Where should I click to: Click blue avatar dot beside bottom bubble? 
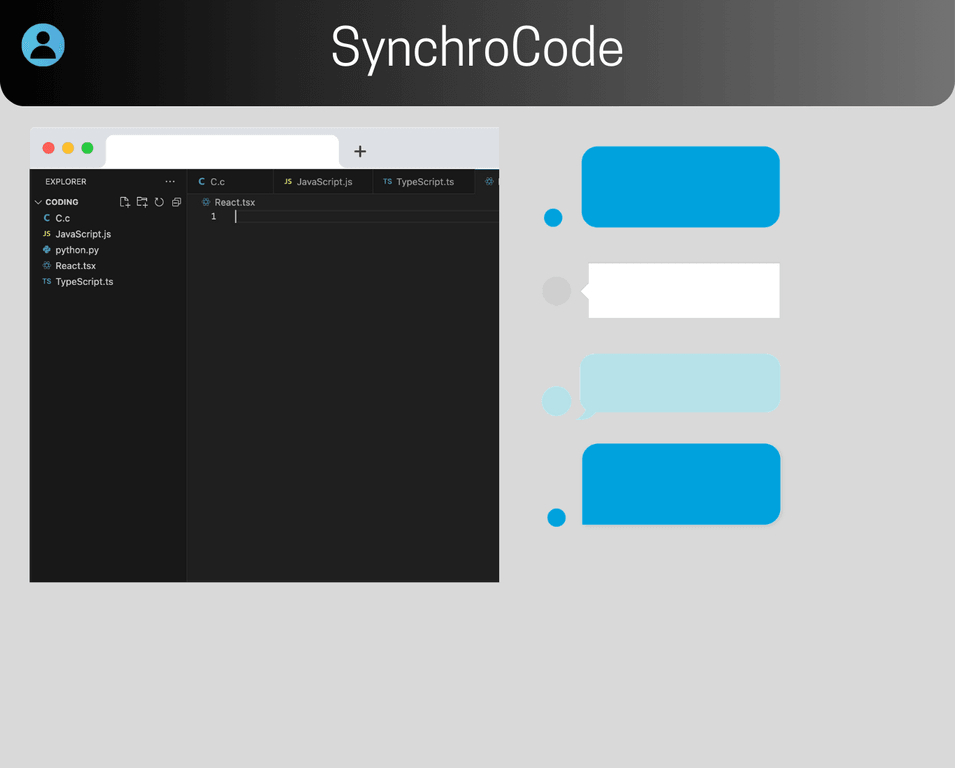click(557, 518)
